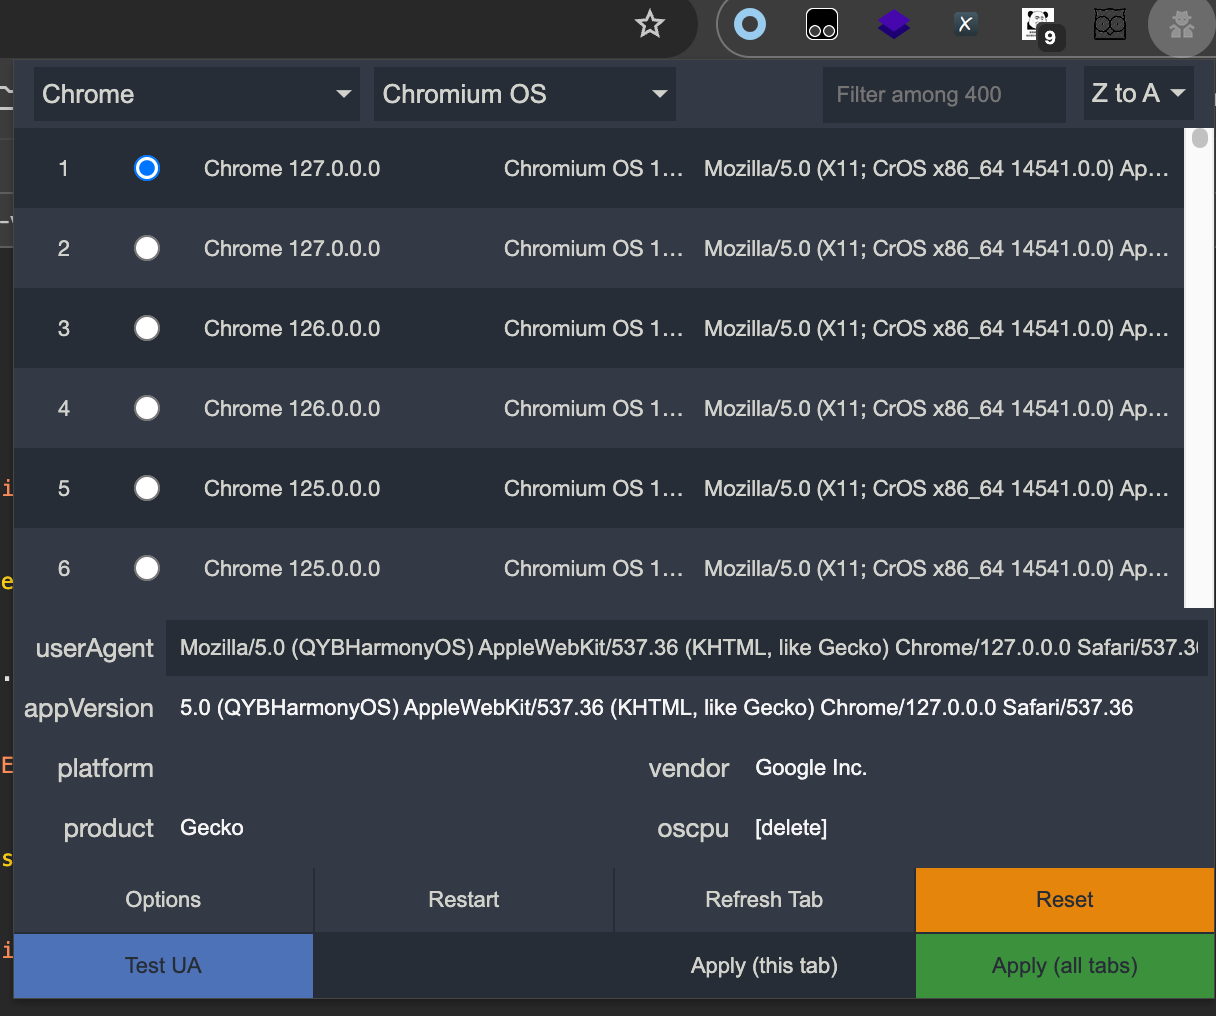Open the Z to A sort dropdown
This screenshot has width=1216, height=1016.
pyautogui.click(x=1139, y=94)
